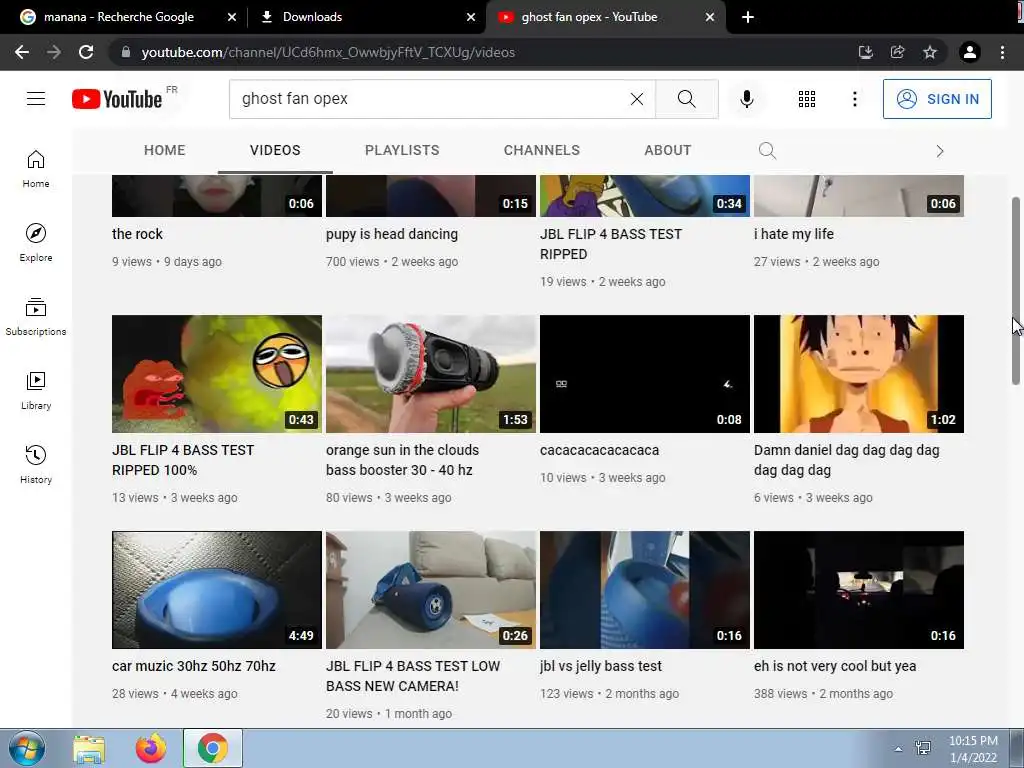
Task: Start voice search with microphone icon
Action: pos(746,99)
